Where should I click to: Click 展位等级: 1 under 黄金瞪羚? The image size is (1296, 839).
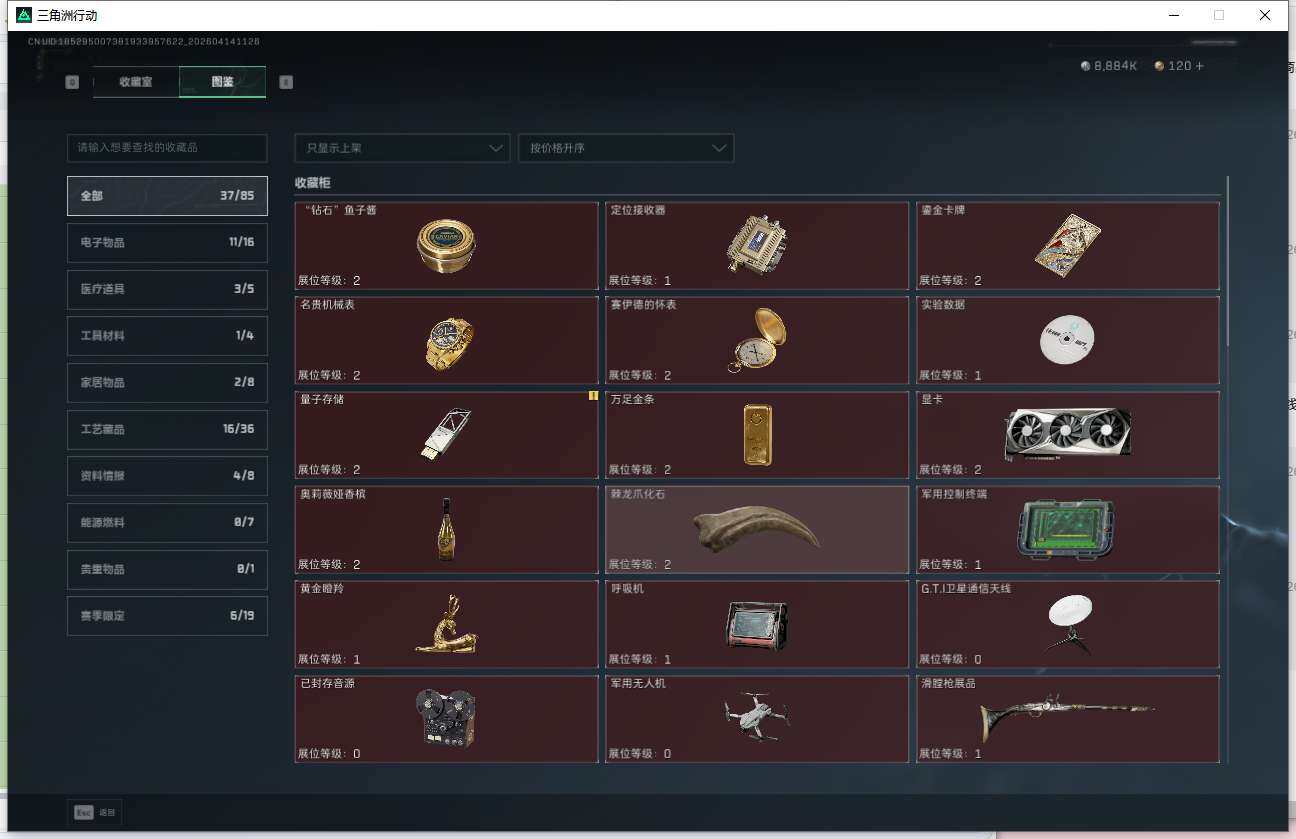pyautogui.click(x=329, y=660)
